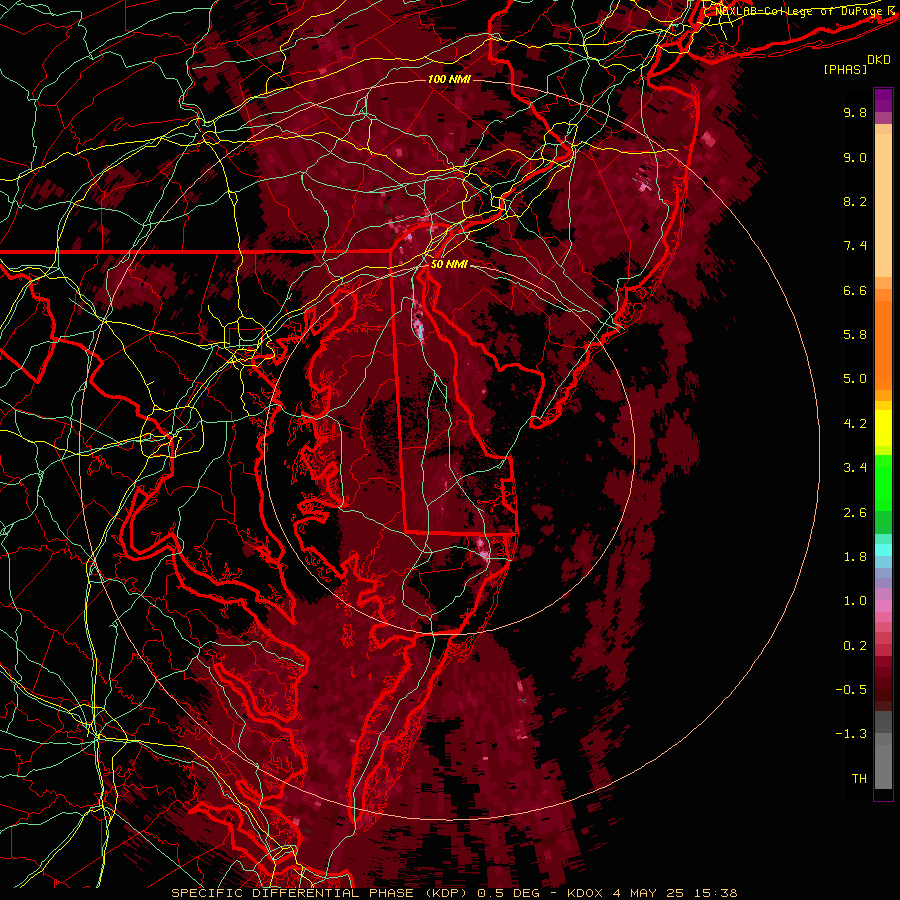This screenshot has height=900, width=900.
Task: Click the cyan segment of color bar
Action: coord(883,550)
